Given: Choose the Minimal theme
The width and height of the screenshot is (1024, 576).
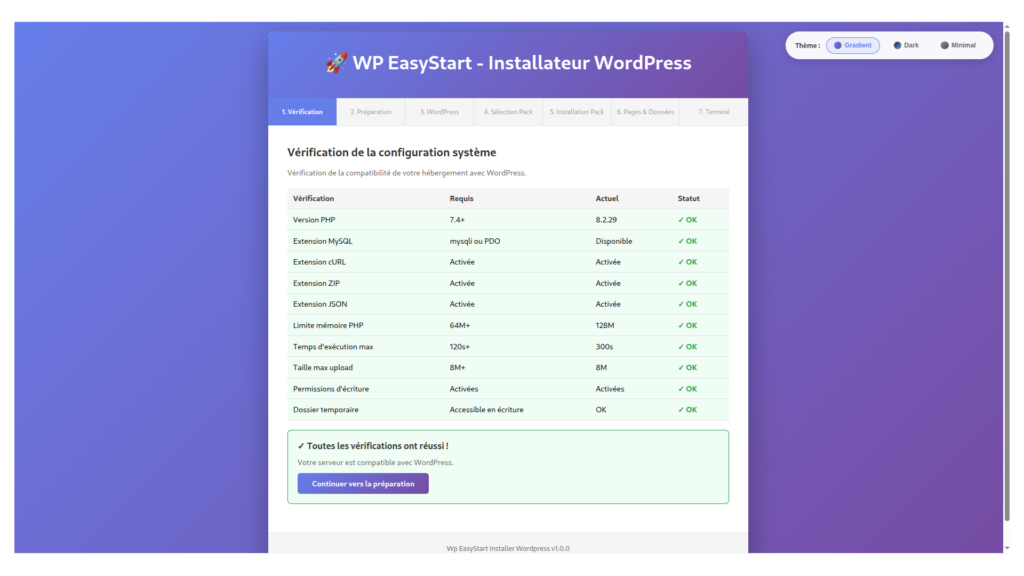Looking at the screenshot, I should point(958,45).
